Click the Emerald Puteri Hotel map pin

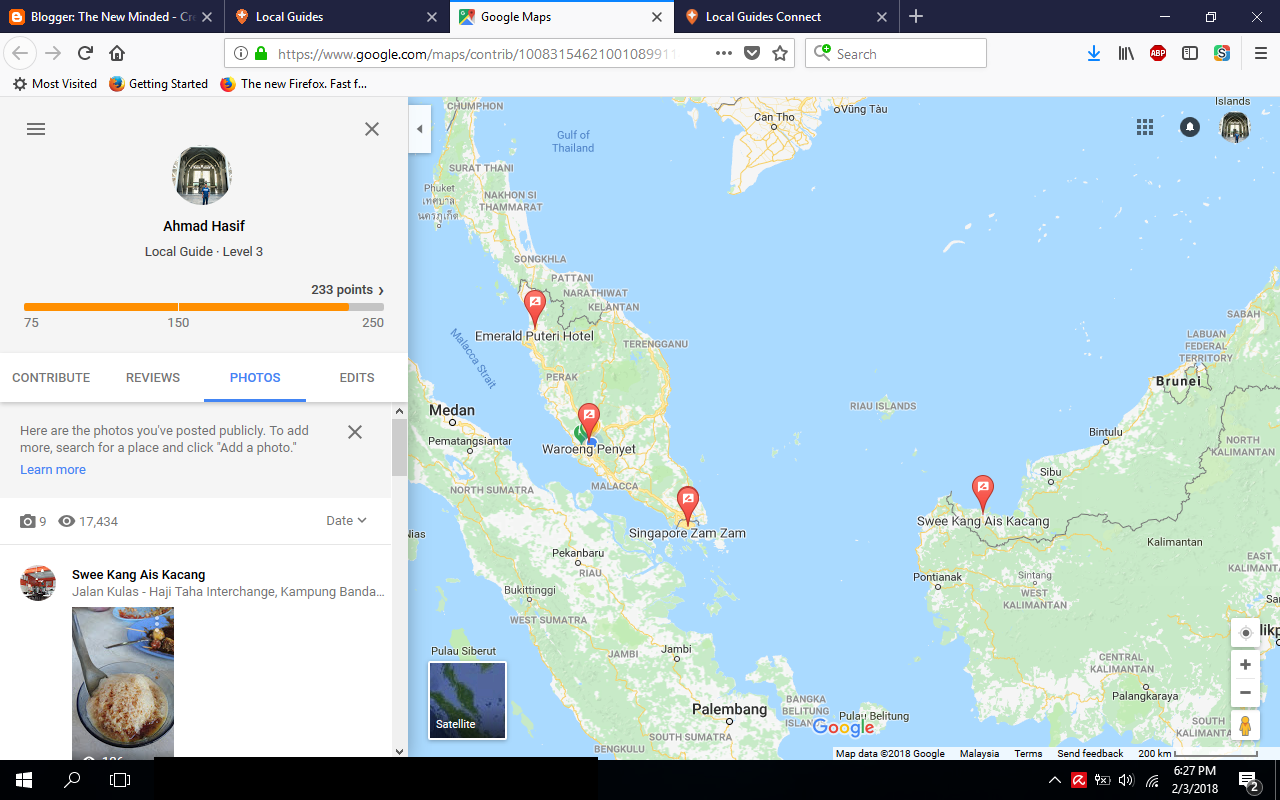pyautogui.click(x=535, y=309)
